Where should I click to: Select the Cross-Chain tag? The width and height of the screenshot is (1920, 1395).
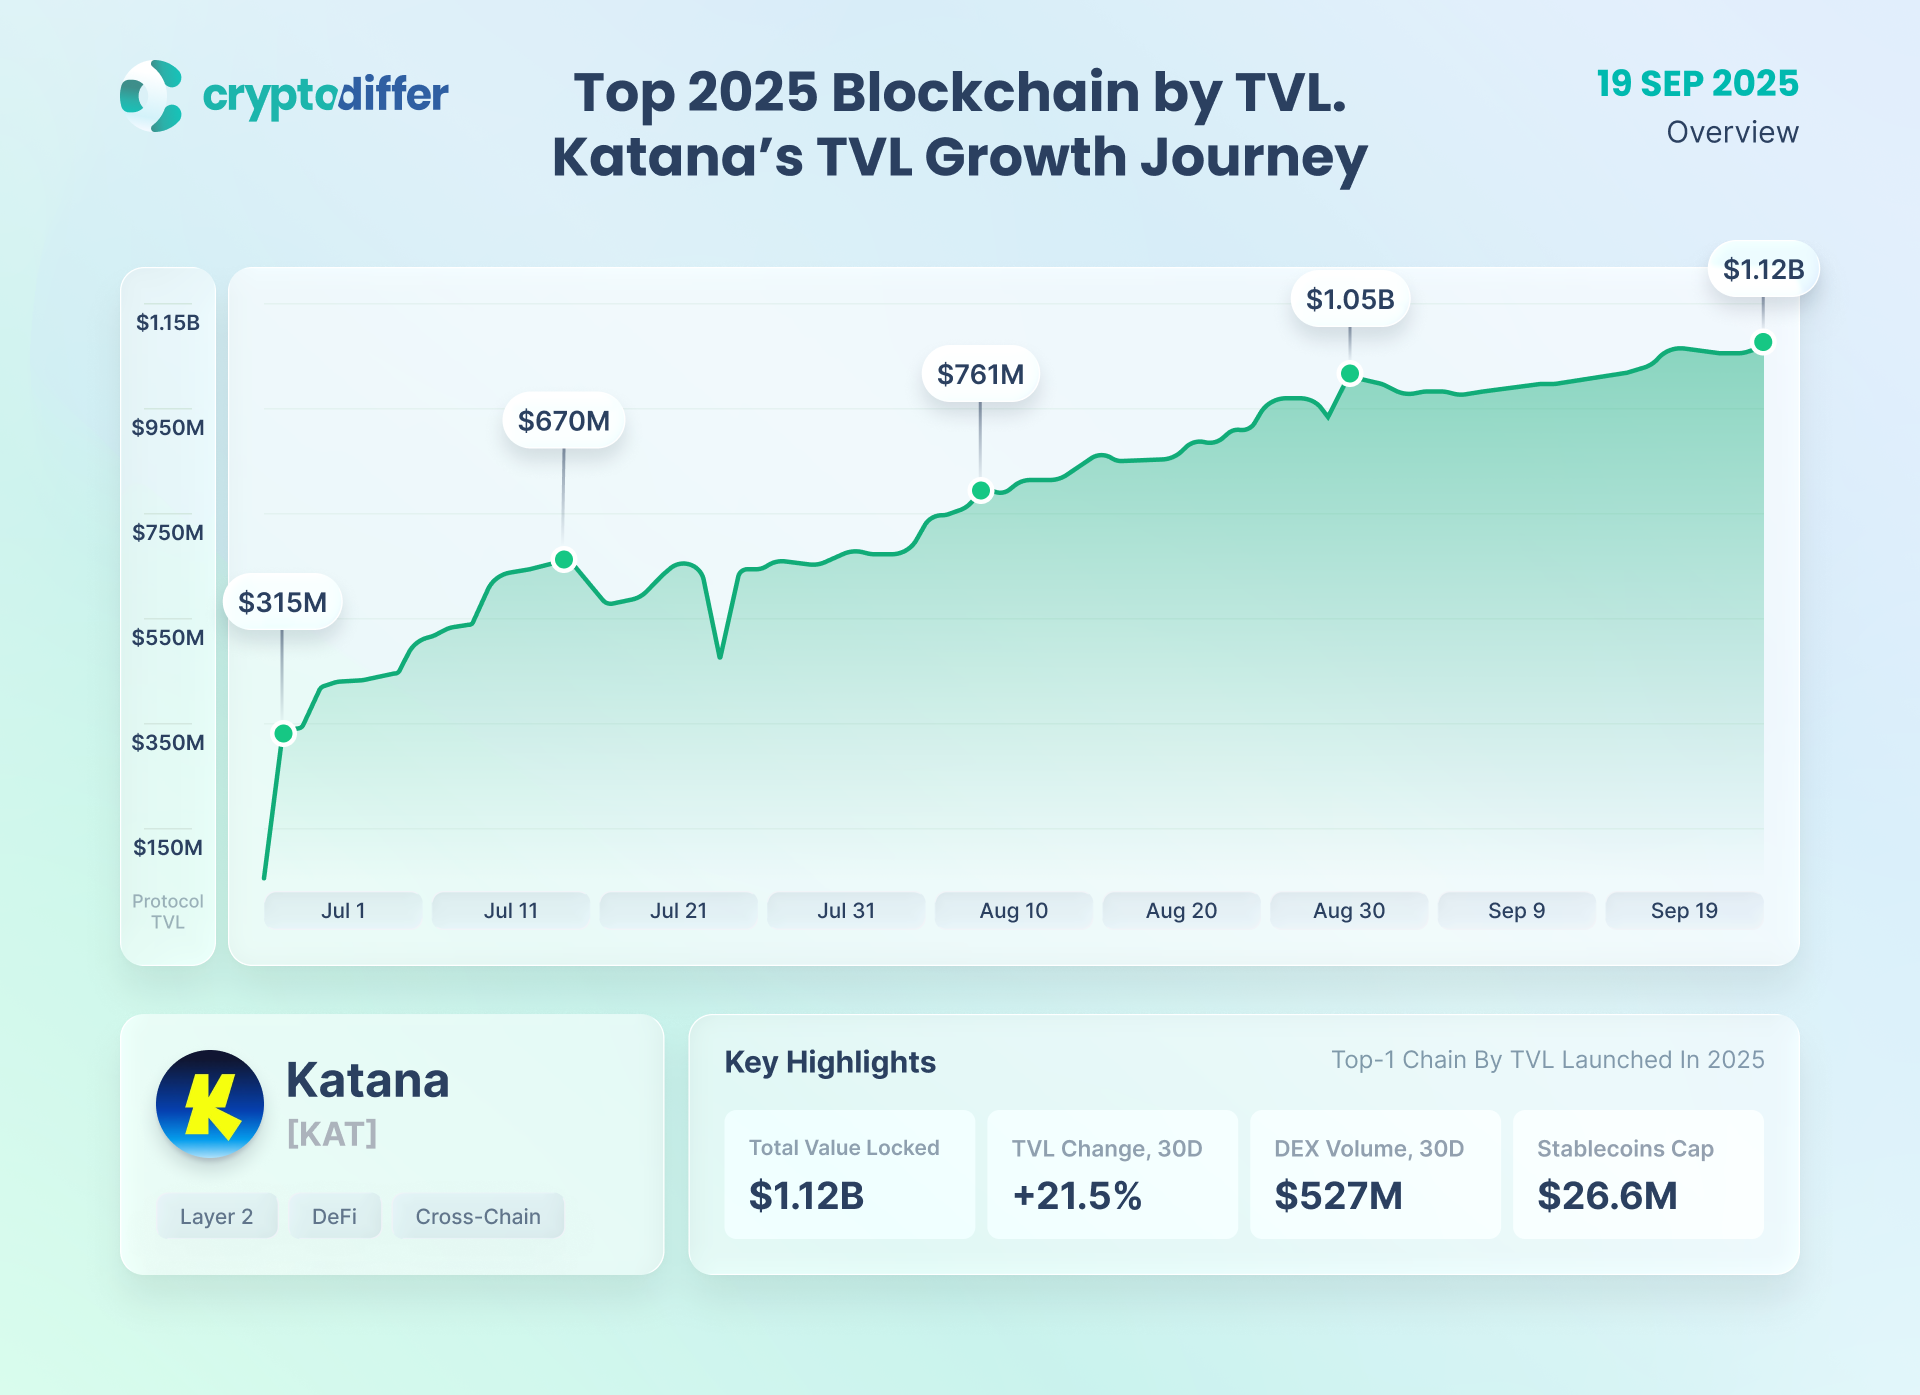[x=478, y=1216]
